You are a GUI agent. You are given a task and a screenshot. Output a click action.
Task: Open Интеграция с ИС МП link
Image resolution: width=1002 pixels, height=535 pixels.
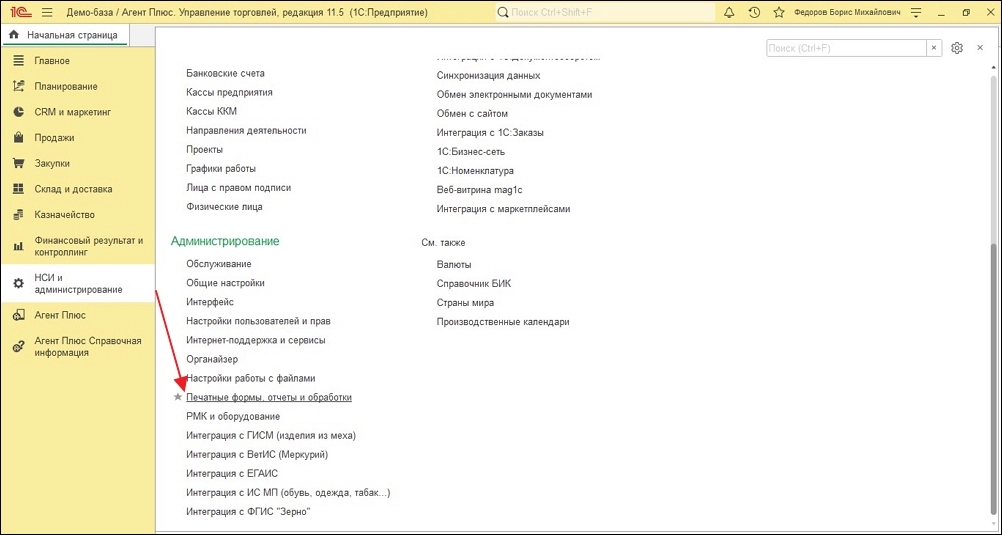pos(288,493)
